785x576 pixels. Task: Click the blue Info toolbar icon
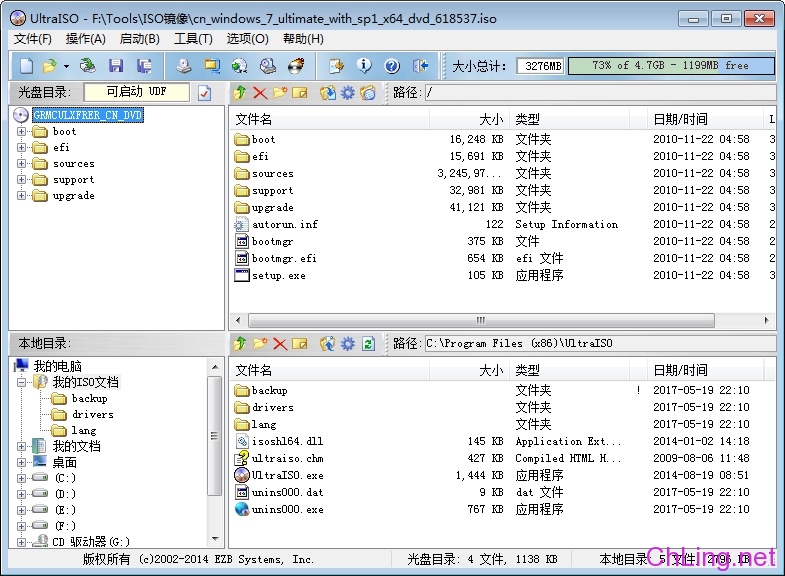[364, 66]
